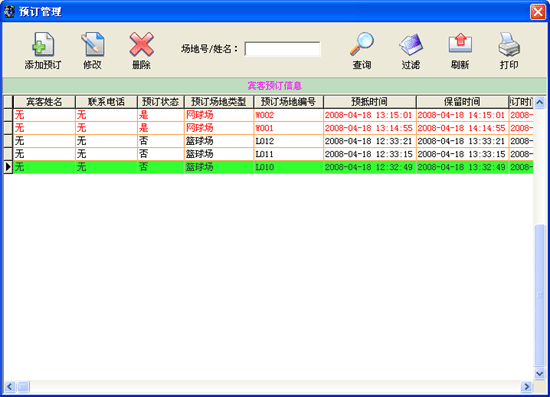Click the vertical scrollbar thumb
550x397 pixels.
click(539, 295)
